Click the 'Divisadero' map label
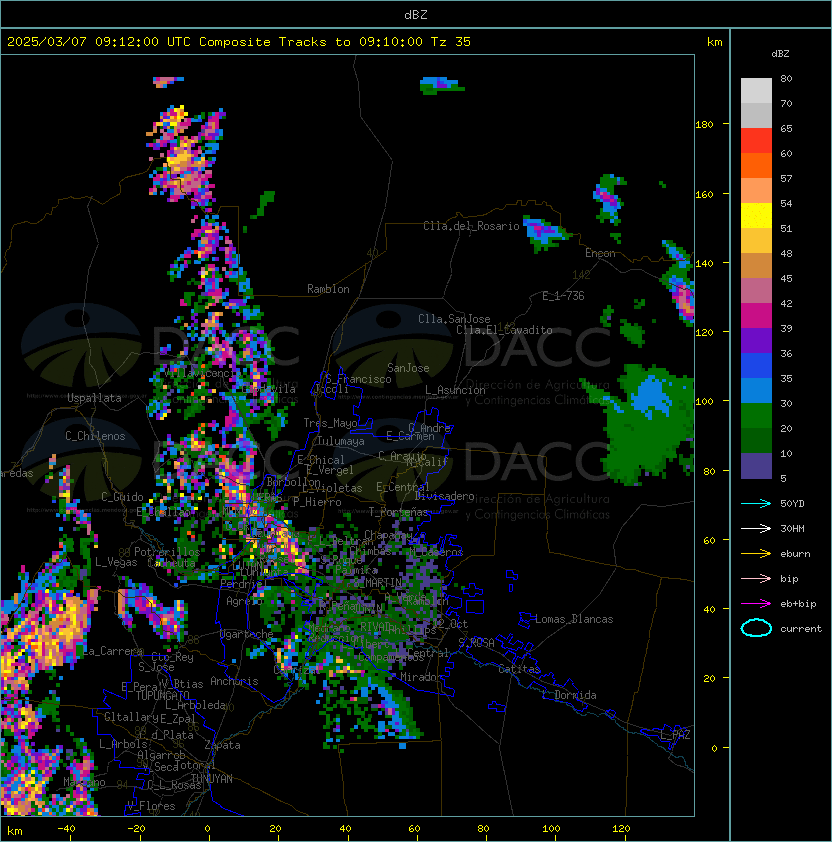Screen dimensions: 832x842 point(444,496)
